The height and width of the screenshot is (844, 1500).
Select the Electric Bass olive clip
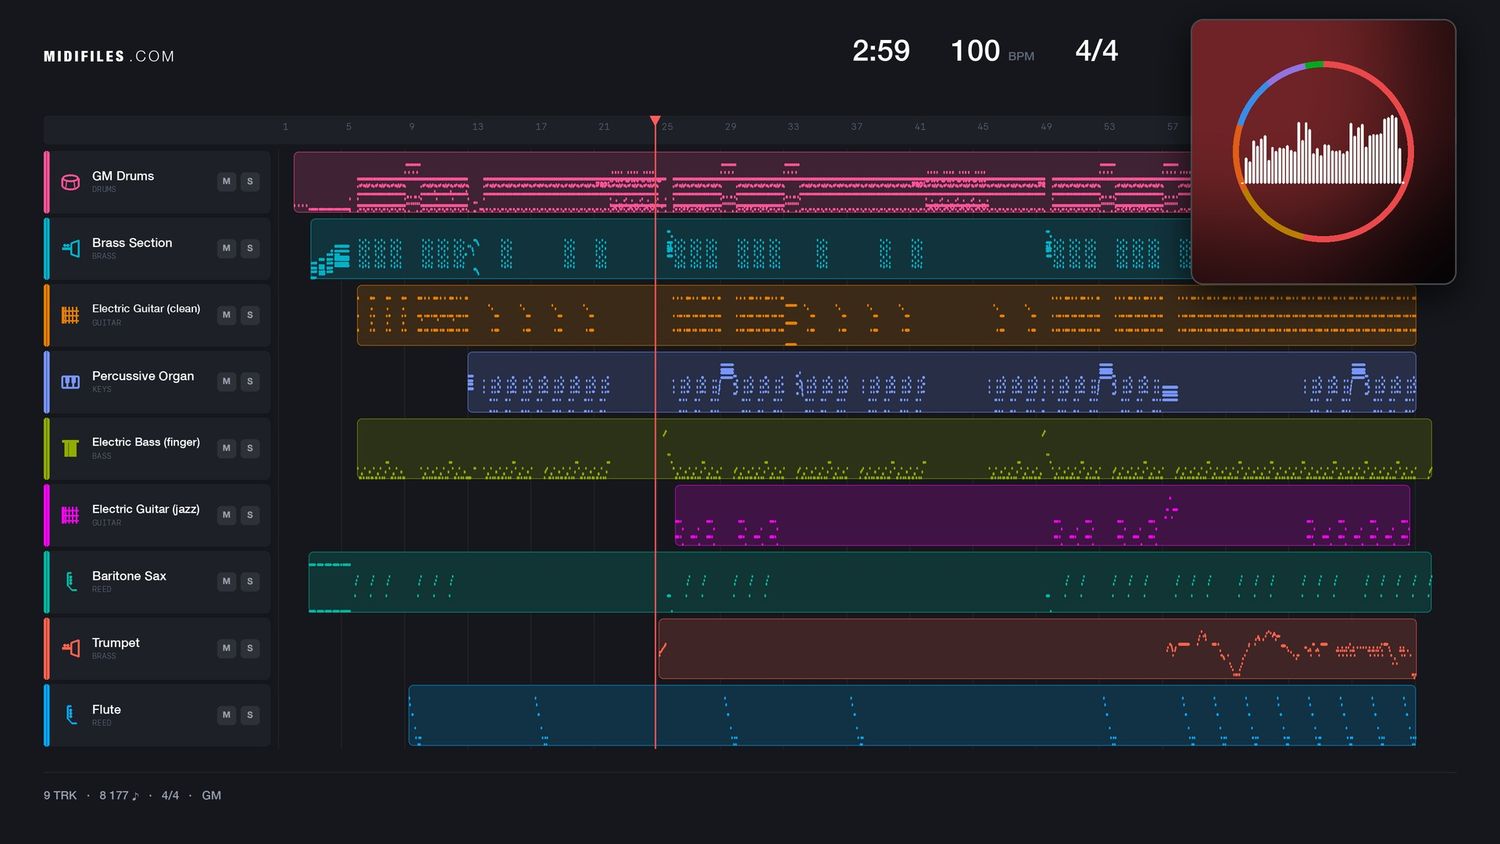click(x=894, y=449)
